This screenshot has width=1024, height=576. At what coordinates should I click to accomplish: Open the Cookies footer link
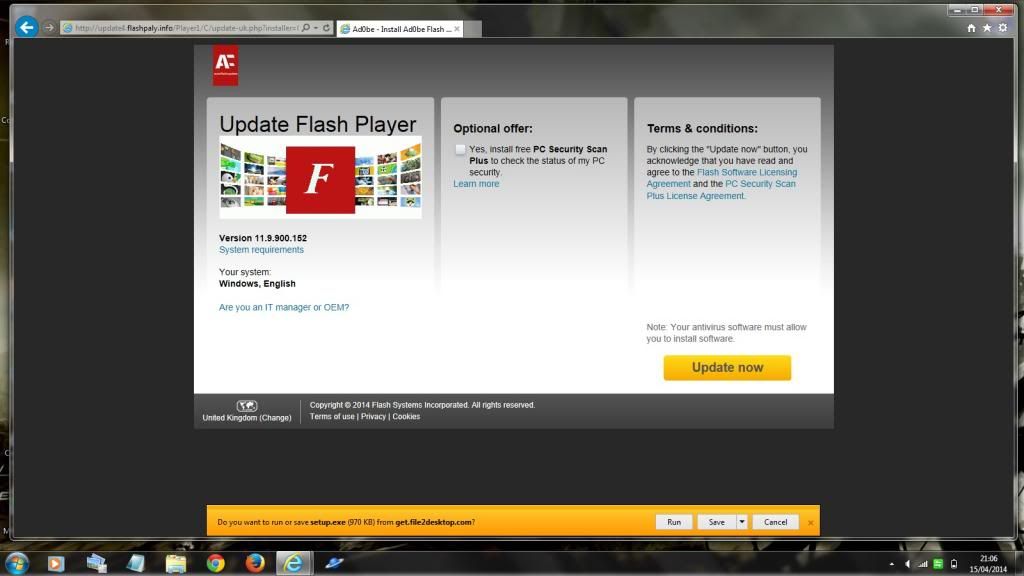tap(406, 417)
